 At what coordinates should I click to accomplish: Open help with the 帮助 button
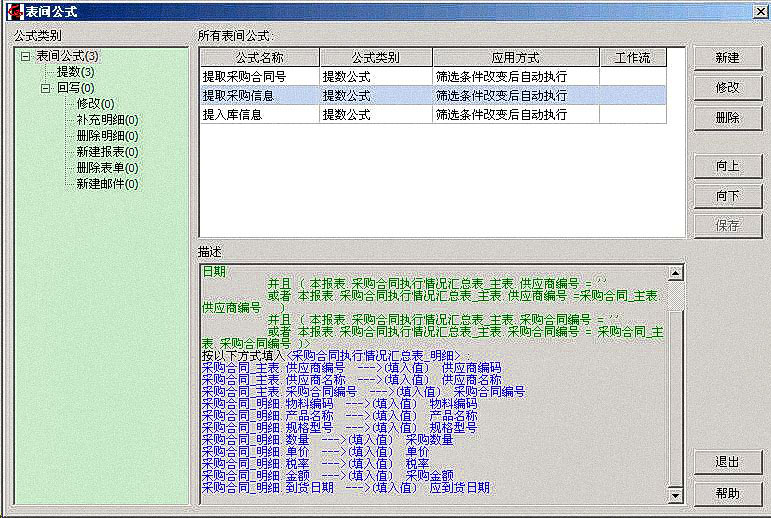click(727, 493)
